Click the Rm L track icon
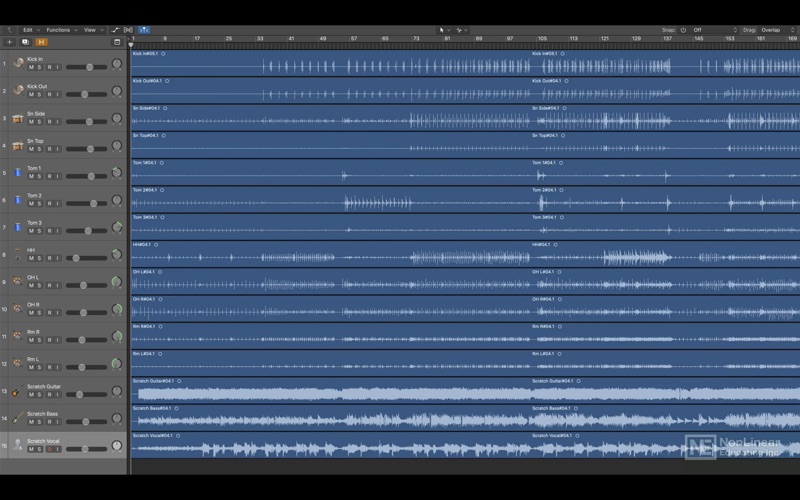This screenshot has width=800, height=500. click(18, 364)
